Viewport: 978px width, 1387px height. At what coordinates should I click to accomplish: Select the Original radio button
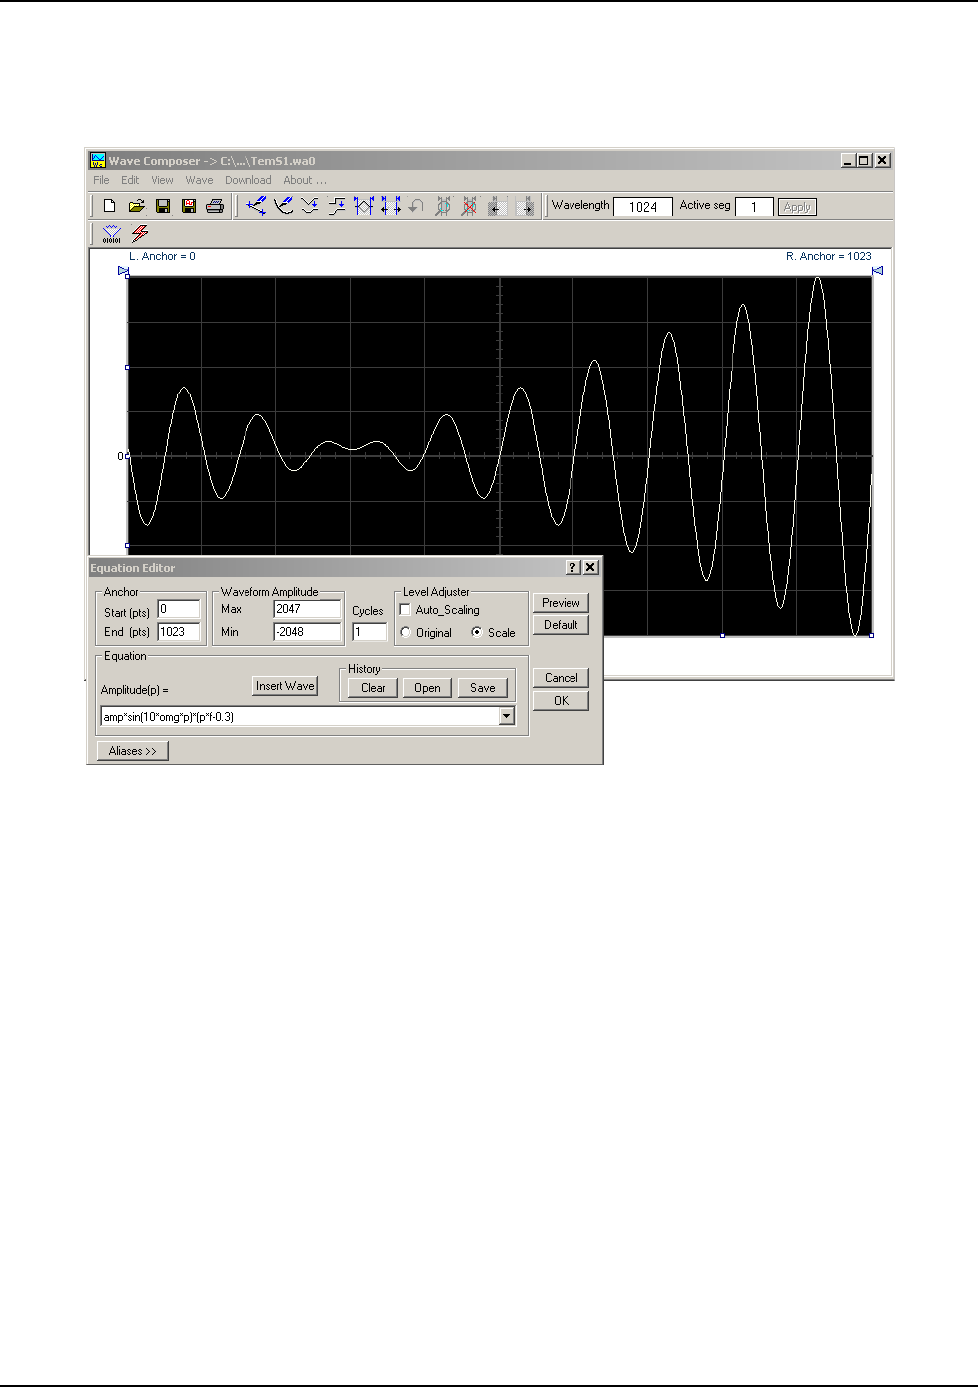click(x=405, y=633)
